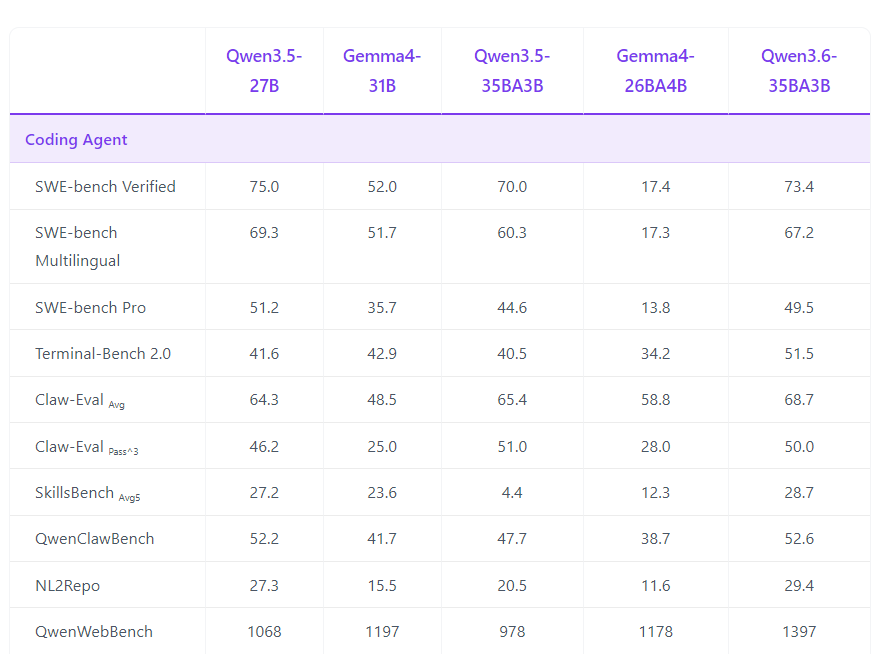The height and width of the screenshot is (654, 893).
Task: Click the Coding Agent section header
Action: [76, 140]
